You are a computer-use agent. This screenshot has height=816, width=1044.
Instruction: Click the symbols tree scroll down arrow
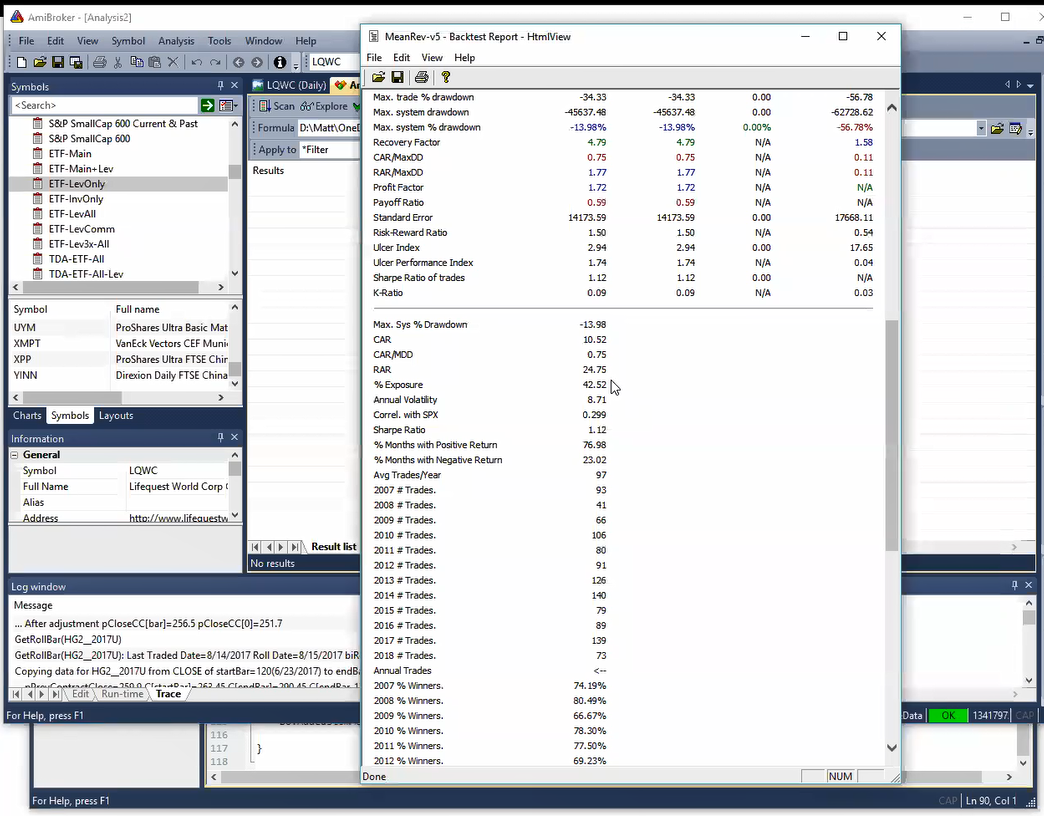coord(234,273)
